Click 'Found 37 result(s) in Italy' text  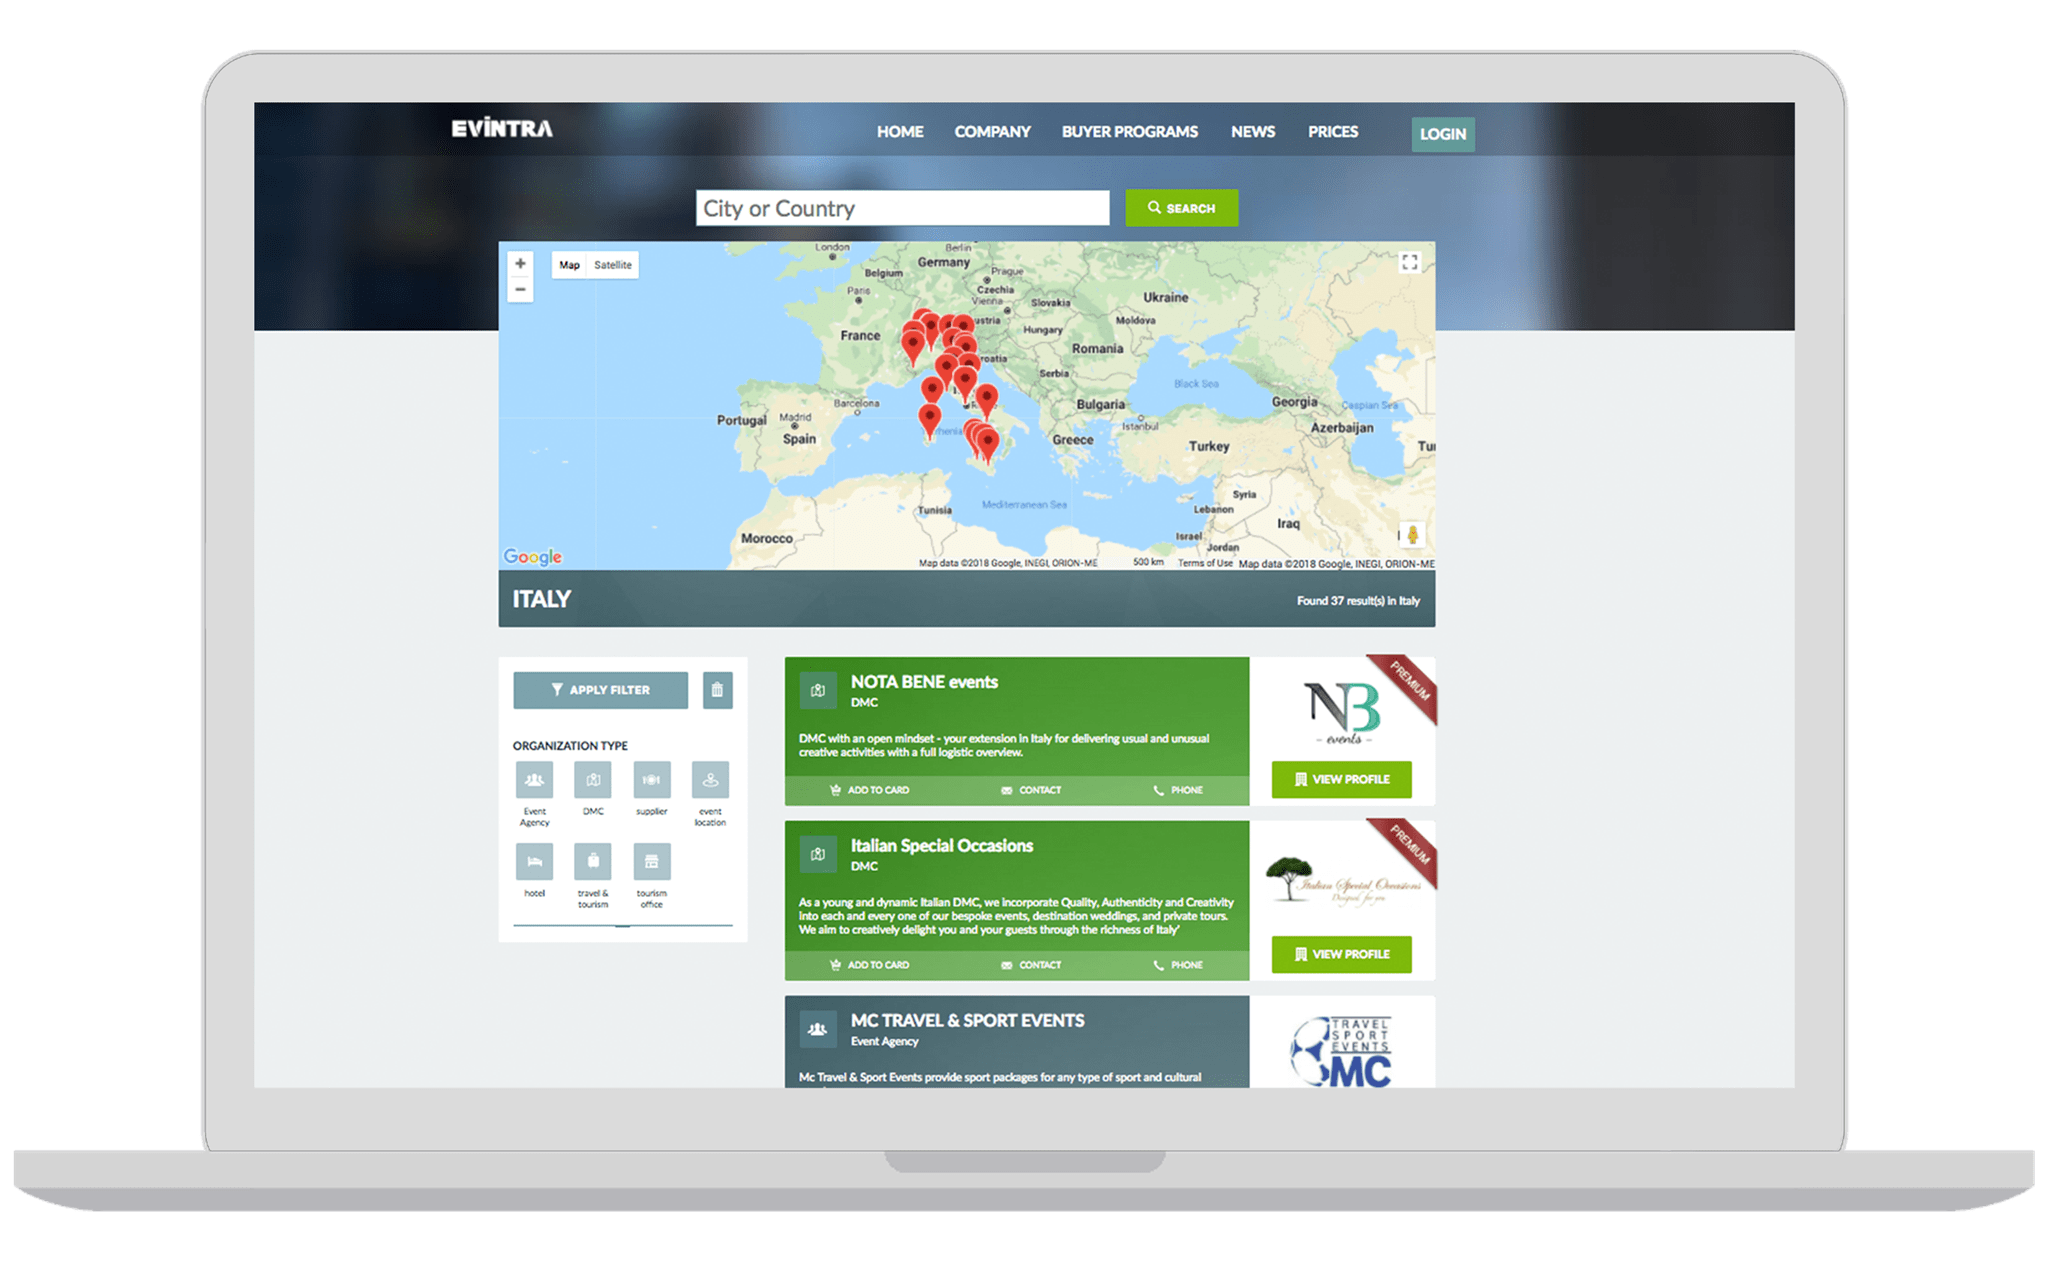click(x=1358, y=601)
